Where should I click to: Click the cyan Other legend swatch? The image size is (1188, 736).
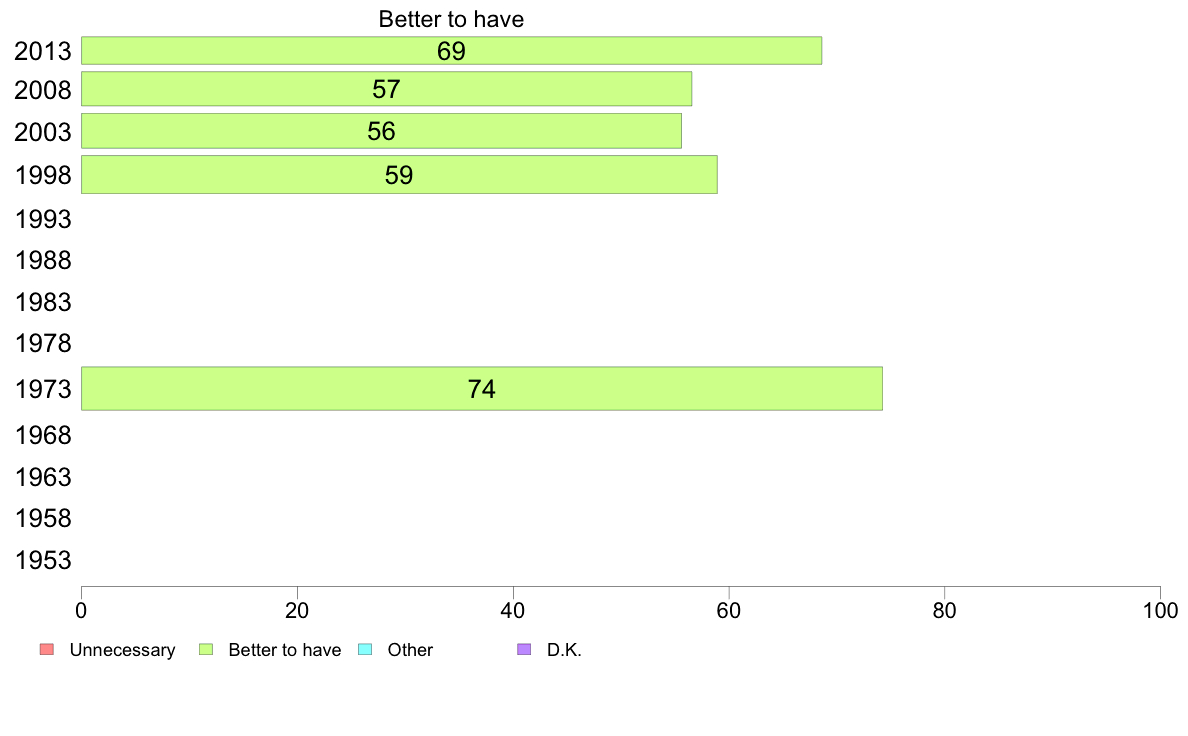point(364,650)
